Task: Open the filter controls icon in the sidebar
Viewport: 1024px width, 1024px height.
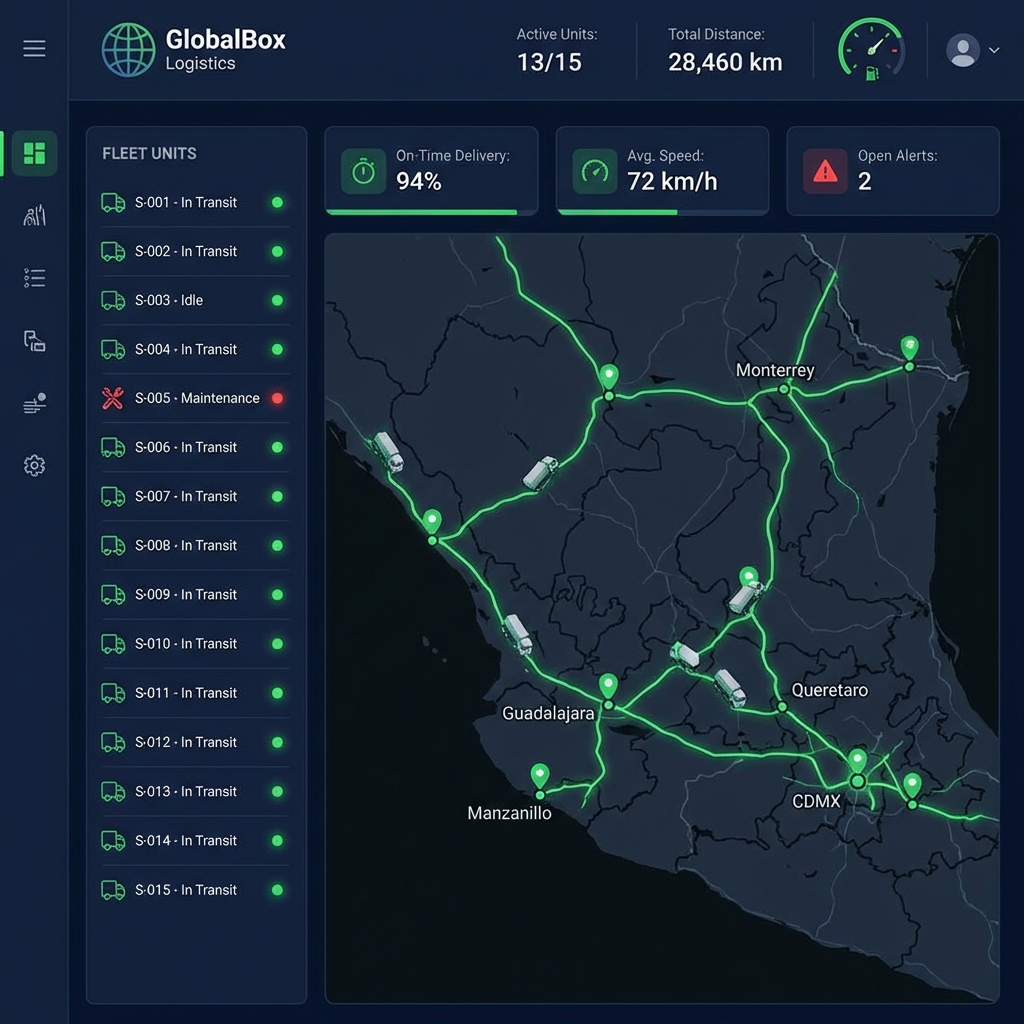Action: (34, 403)
